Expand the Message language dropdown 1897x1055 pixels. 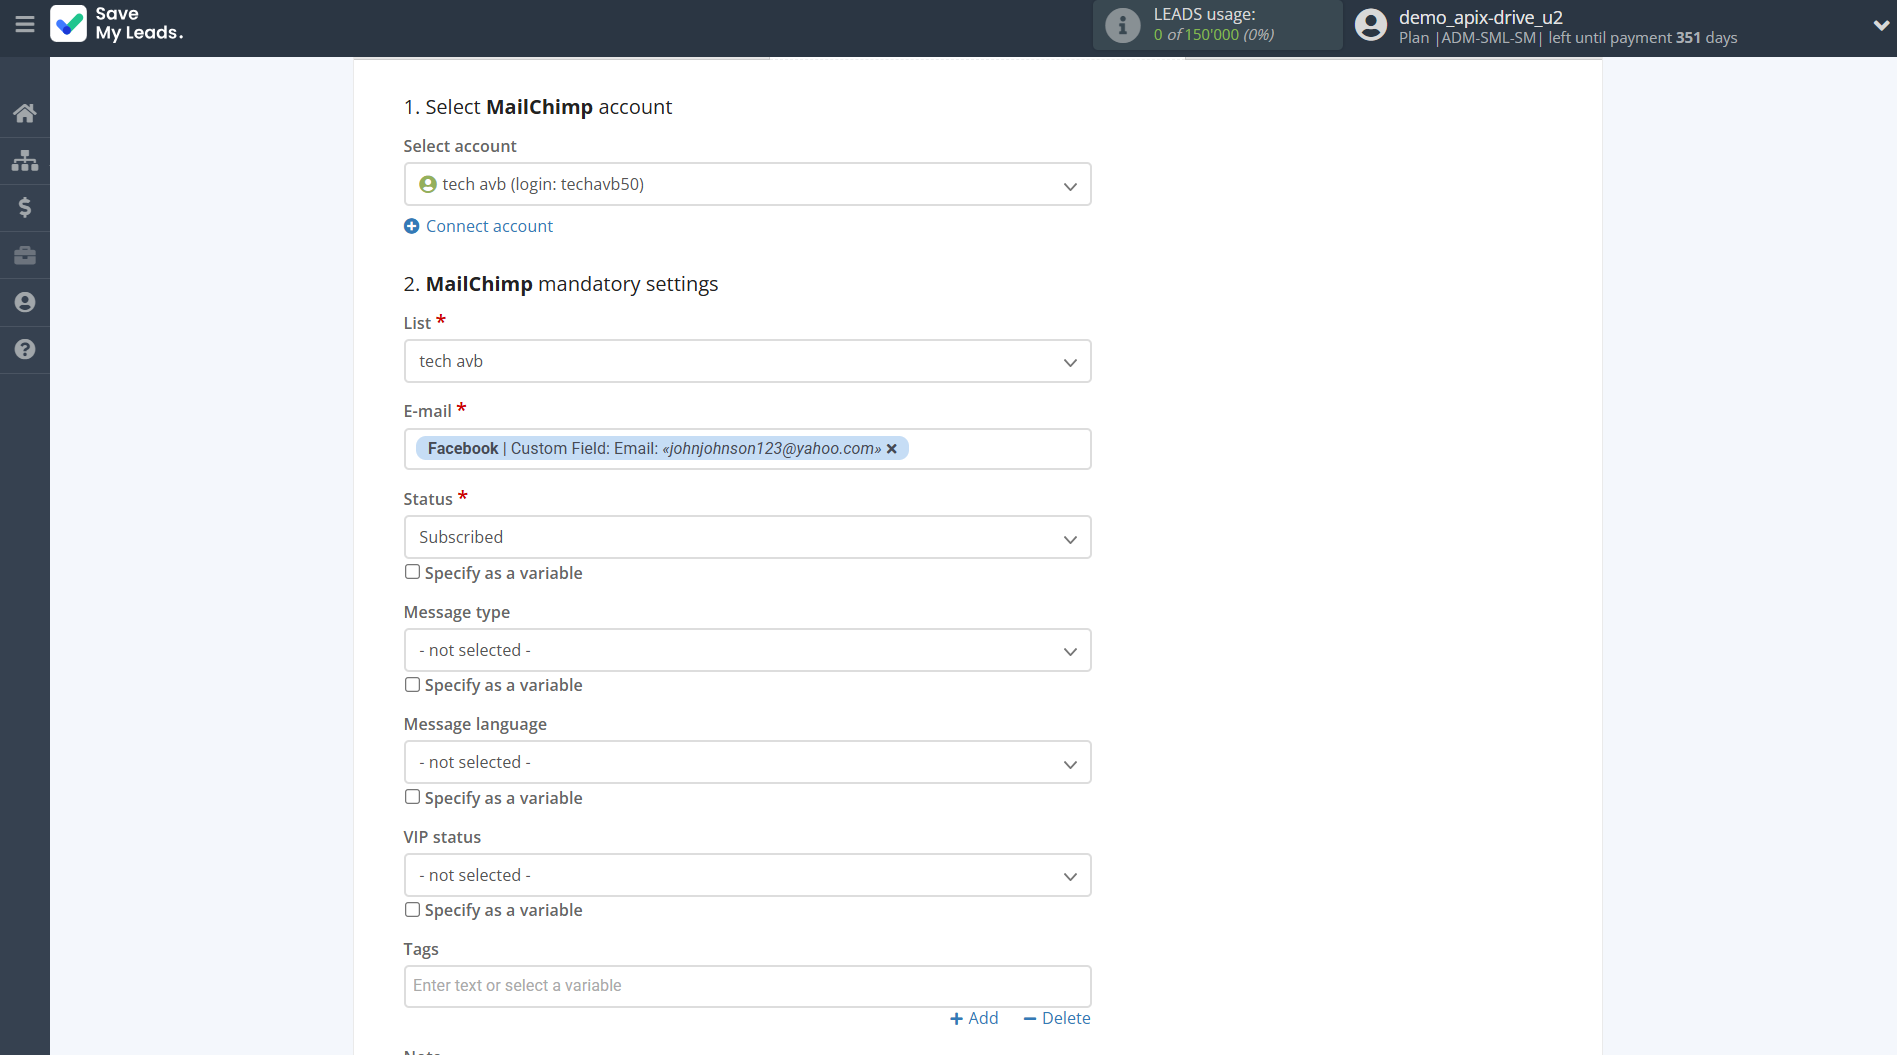click(x=747, y=763)
